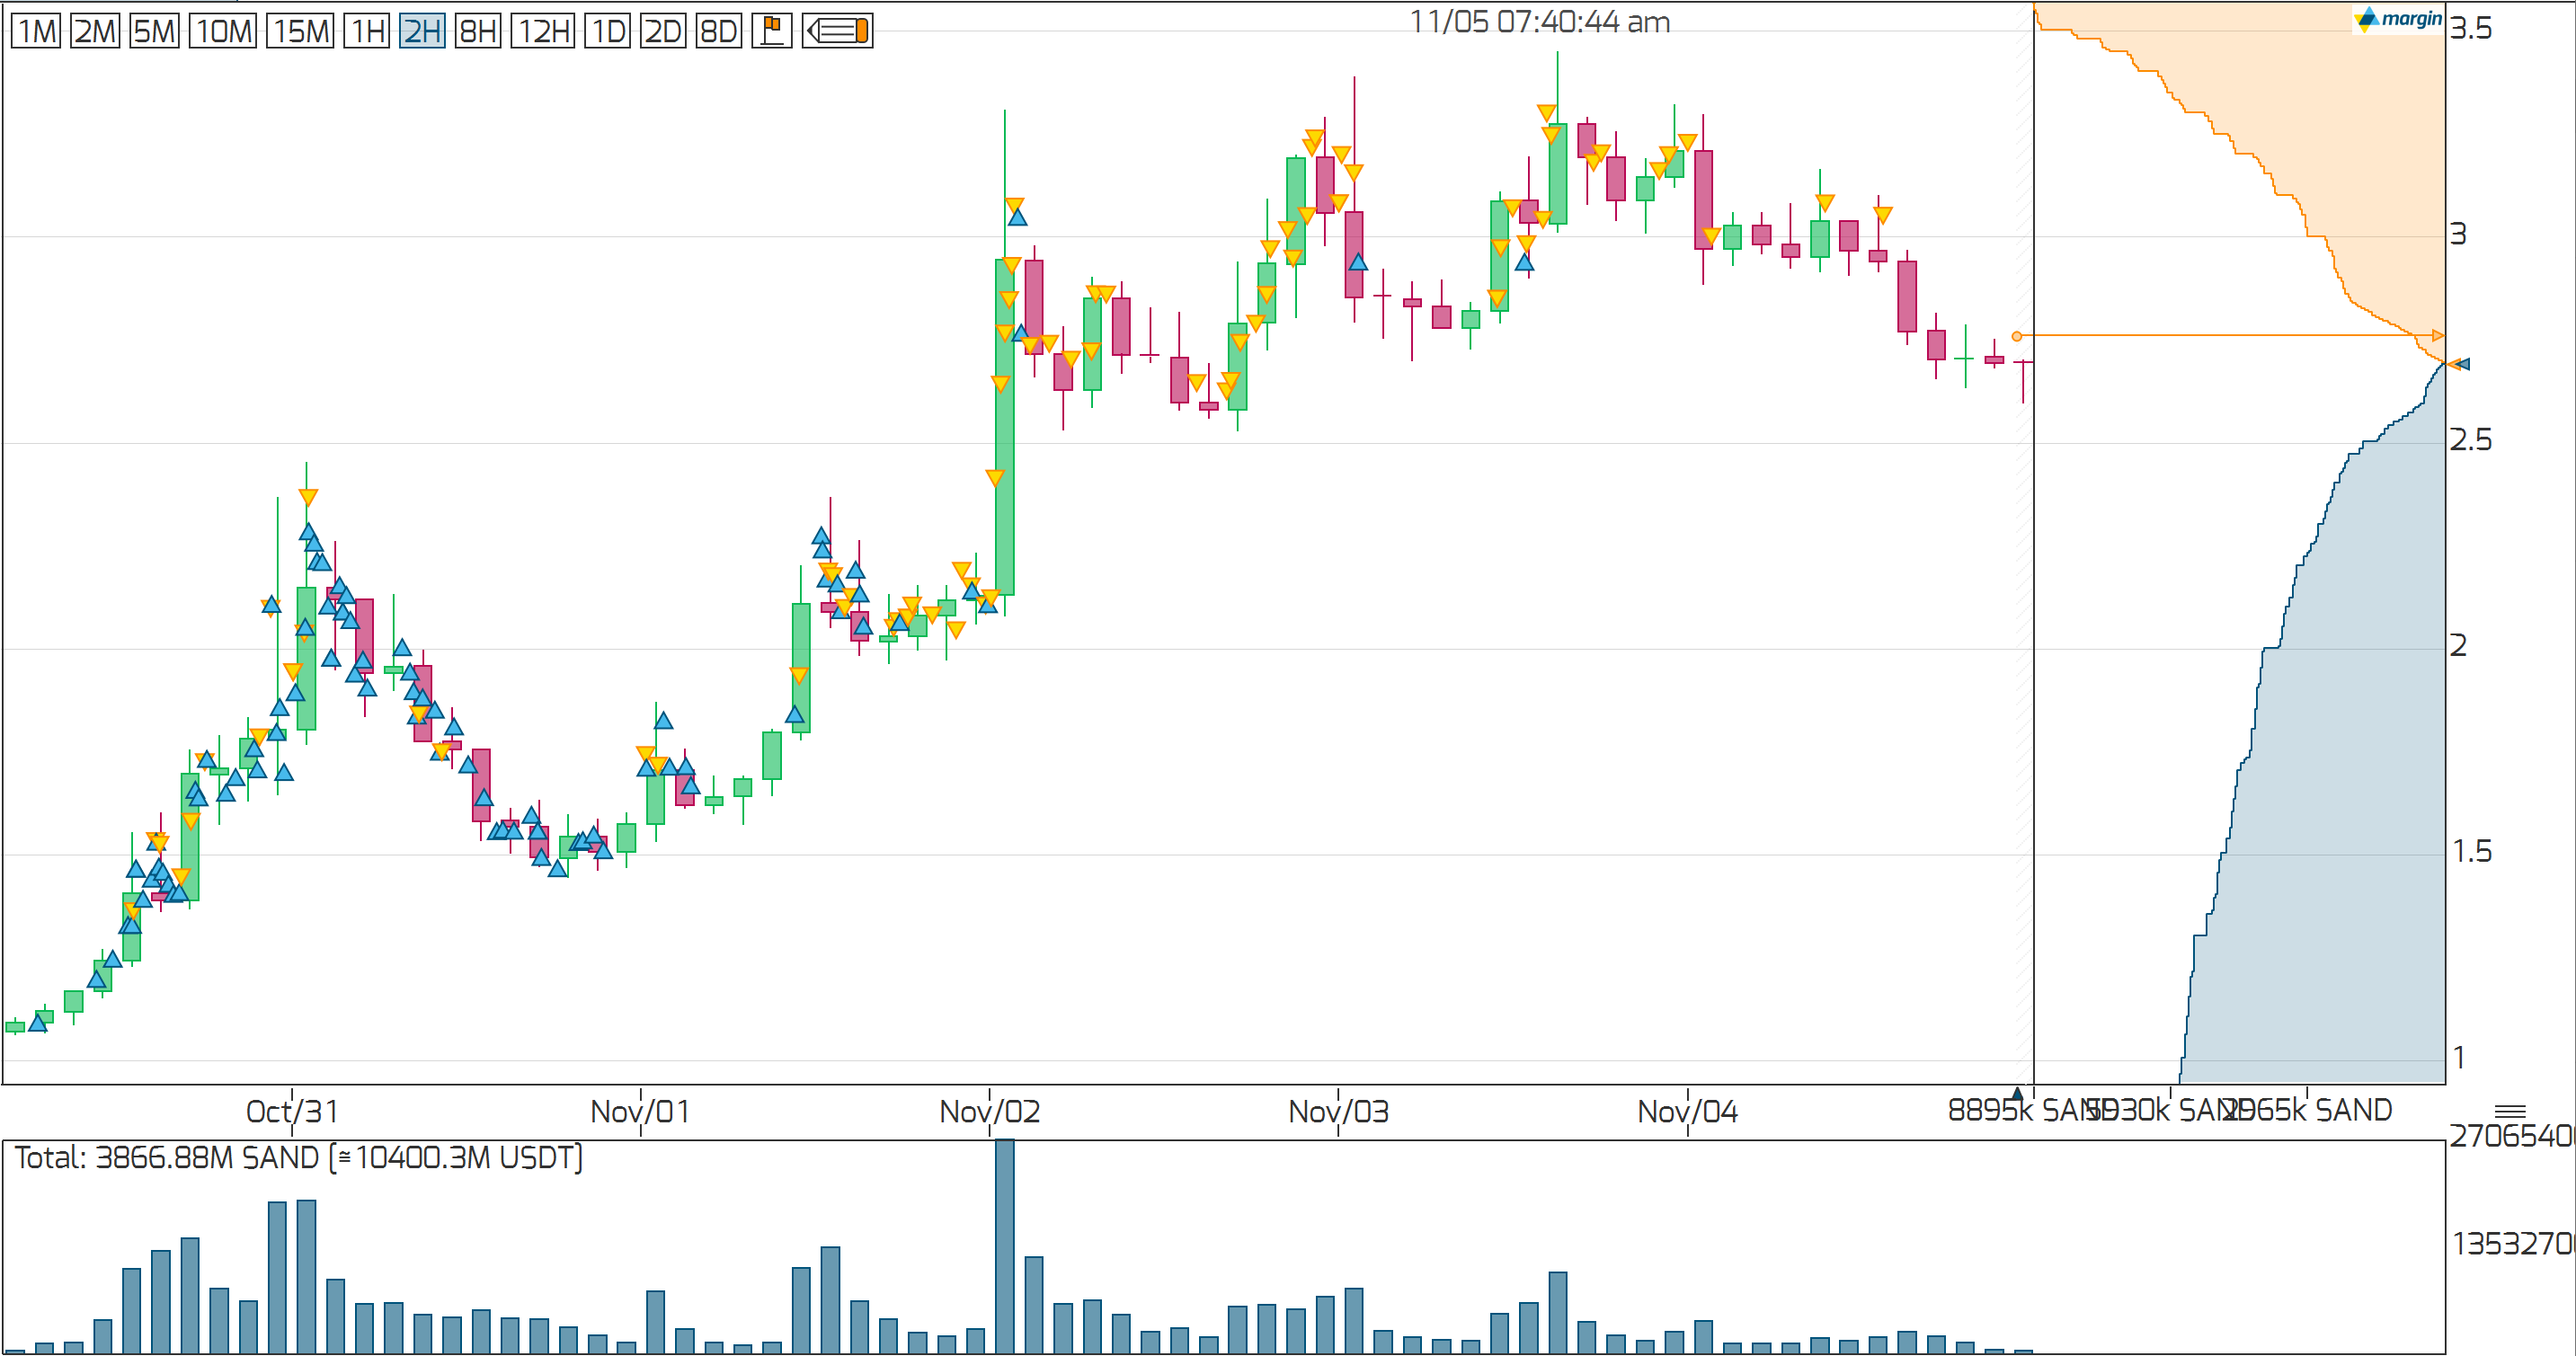Image resolution: width=2576 pixels, height=1356 pixels.
Task: Click the 5M timeframe button
Action: (154, 31)
